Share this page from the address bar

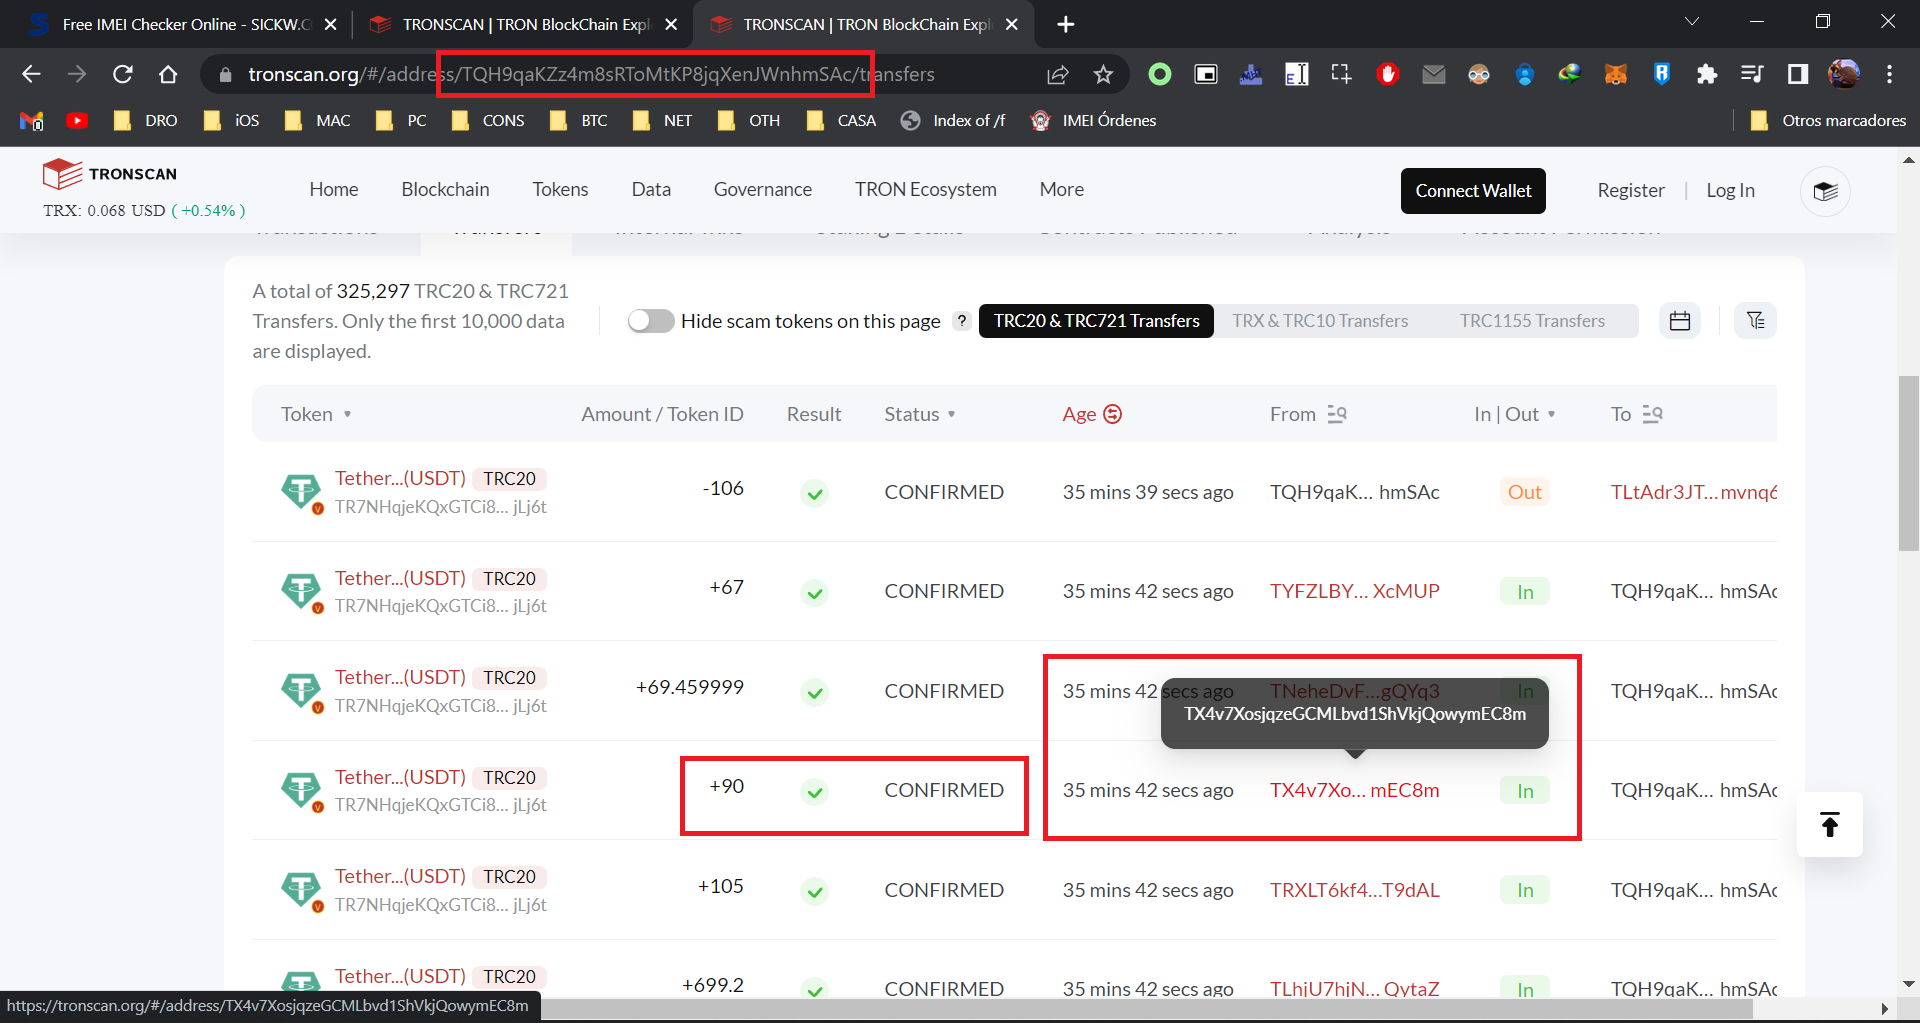point(1057,74)
